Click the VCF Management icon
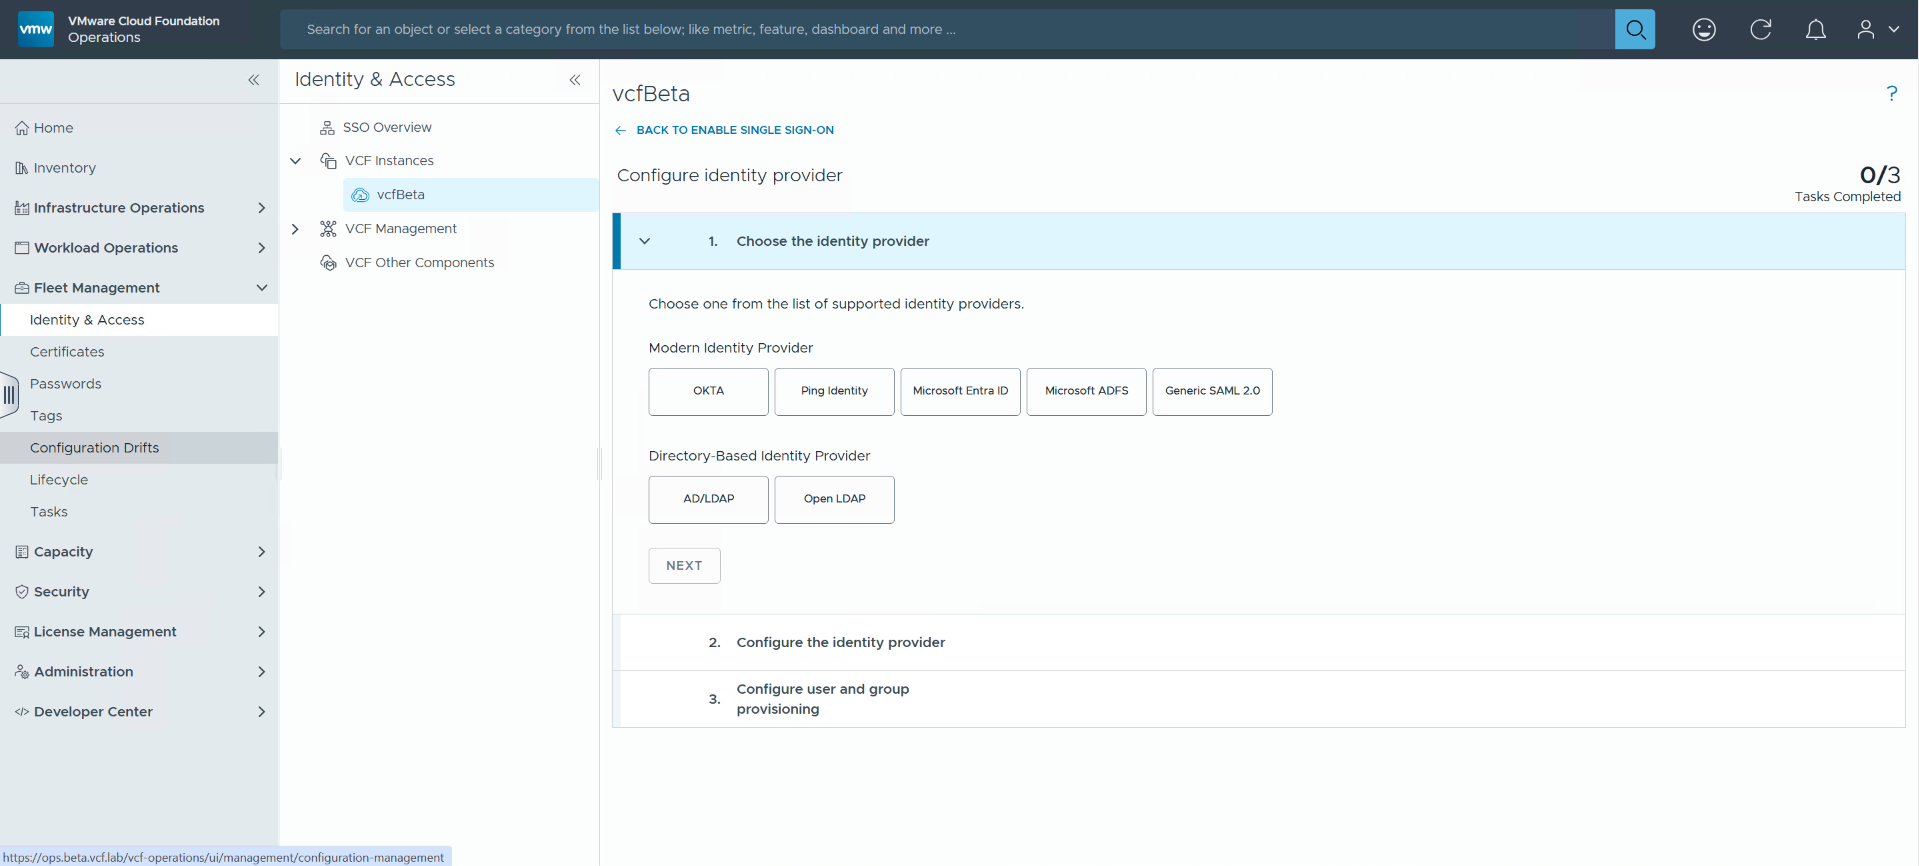 coord(328,229)
